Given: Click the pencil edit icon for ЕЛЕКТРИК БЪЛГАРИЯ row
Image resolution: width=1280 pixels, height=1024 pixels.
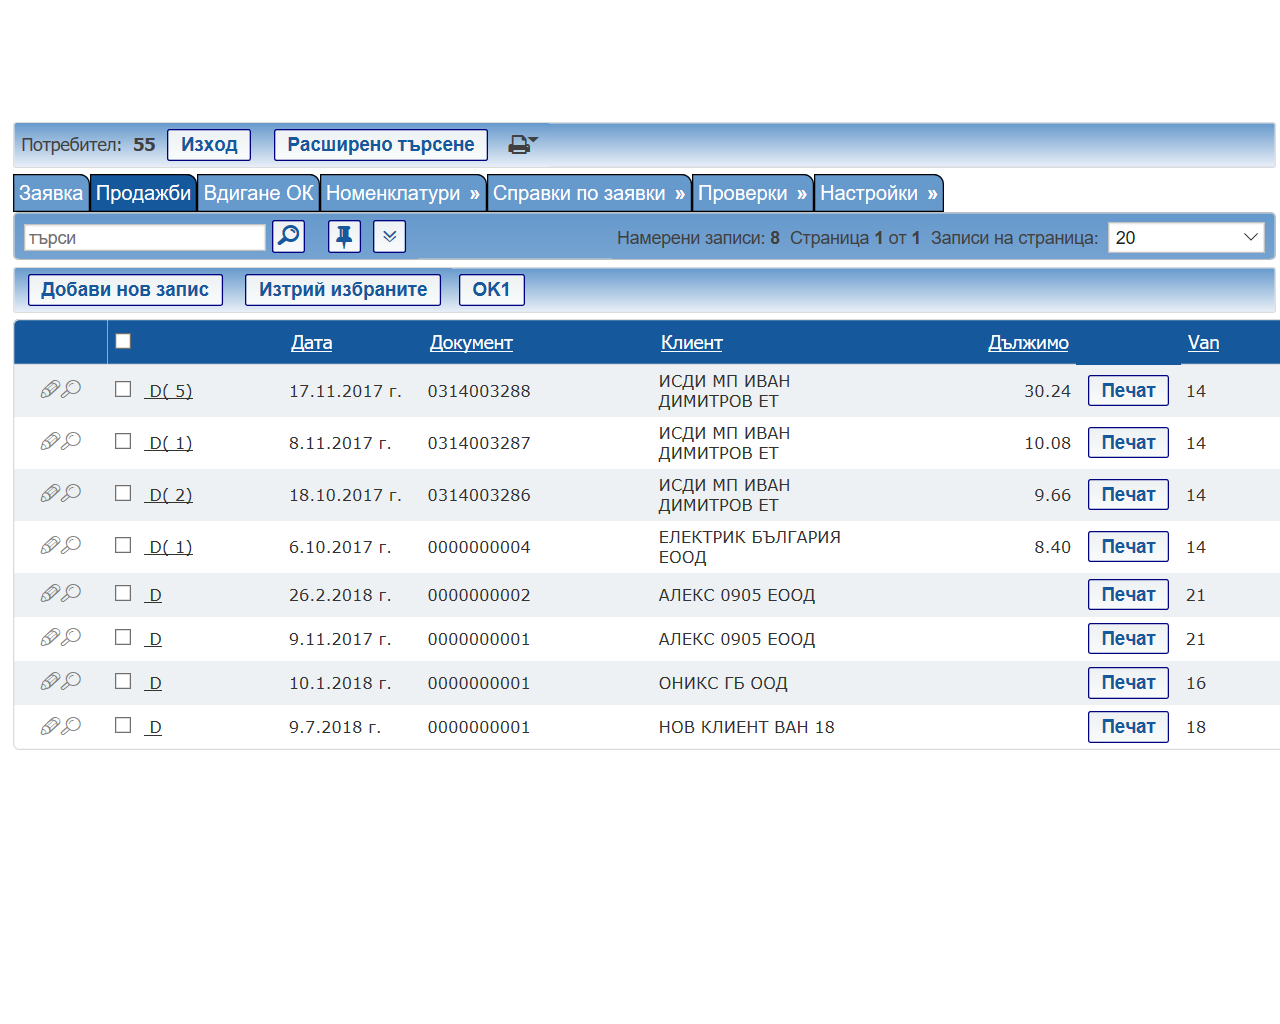Looking at the screenshot, I should pos(49,546).
